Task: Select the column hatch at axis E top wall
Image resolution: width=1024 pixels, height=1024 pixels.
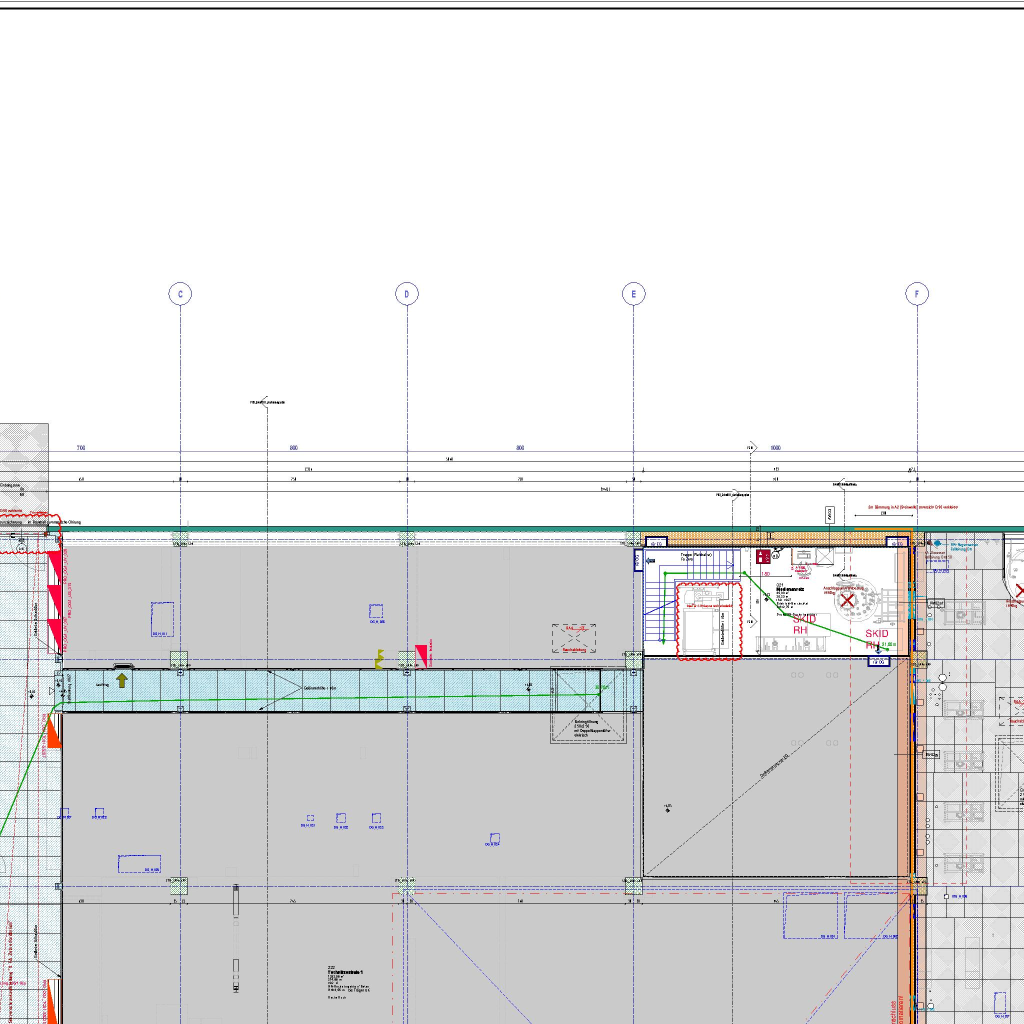Action: coord(633,540)
